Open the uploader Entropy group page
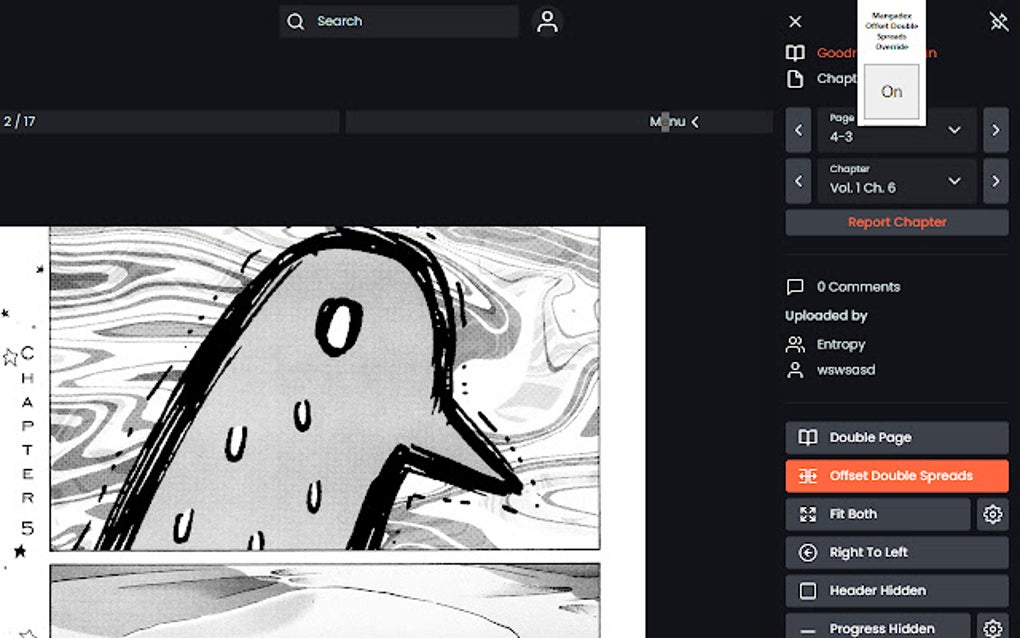The image size is (1020, 638). pos(843,344)
